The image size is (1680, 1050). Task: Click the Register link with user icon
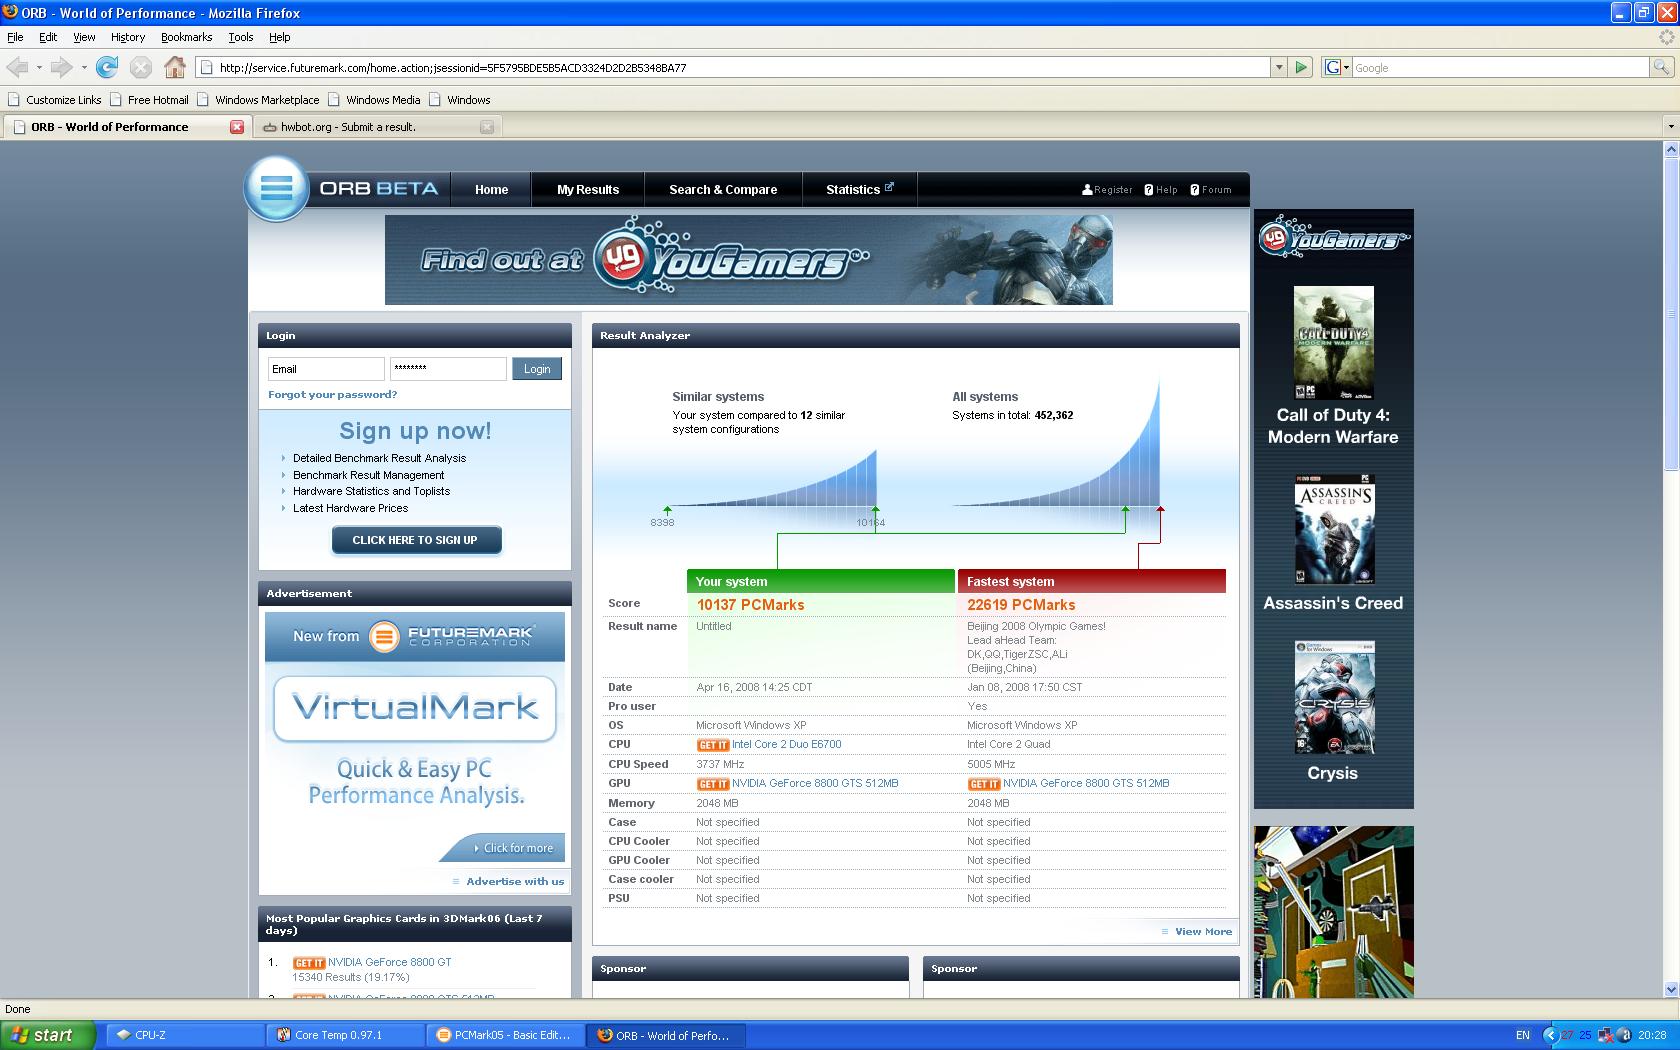[x=1107, y=189]
